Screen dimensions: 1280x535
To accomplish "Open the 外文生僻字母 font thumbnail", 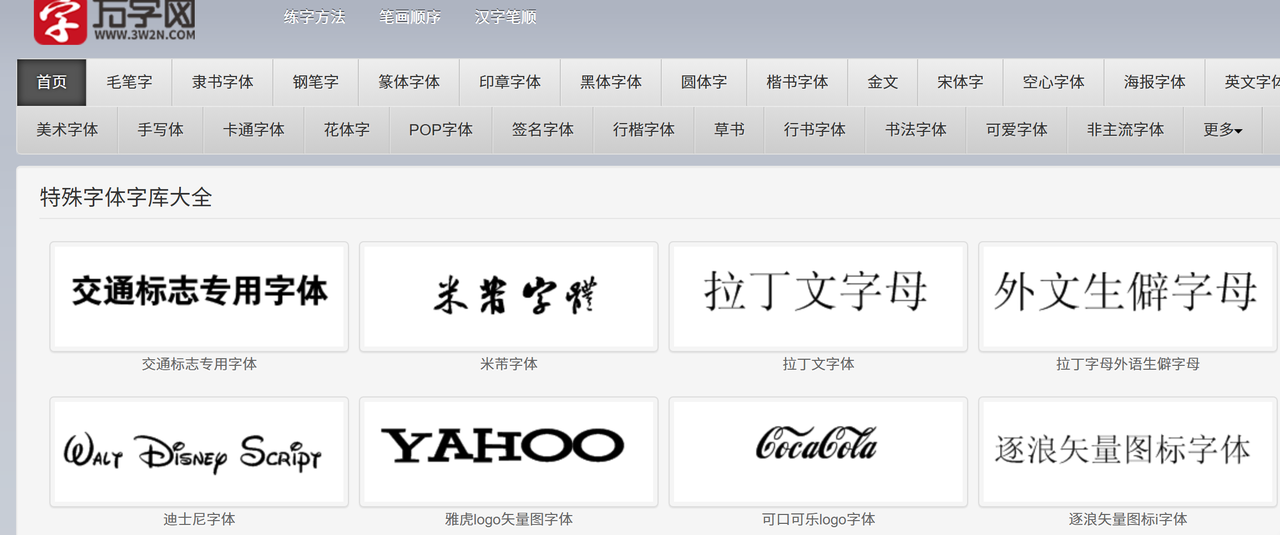I will (x=1127, y=296).
